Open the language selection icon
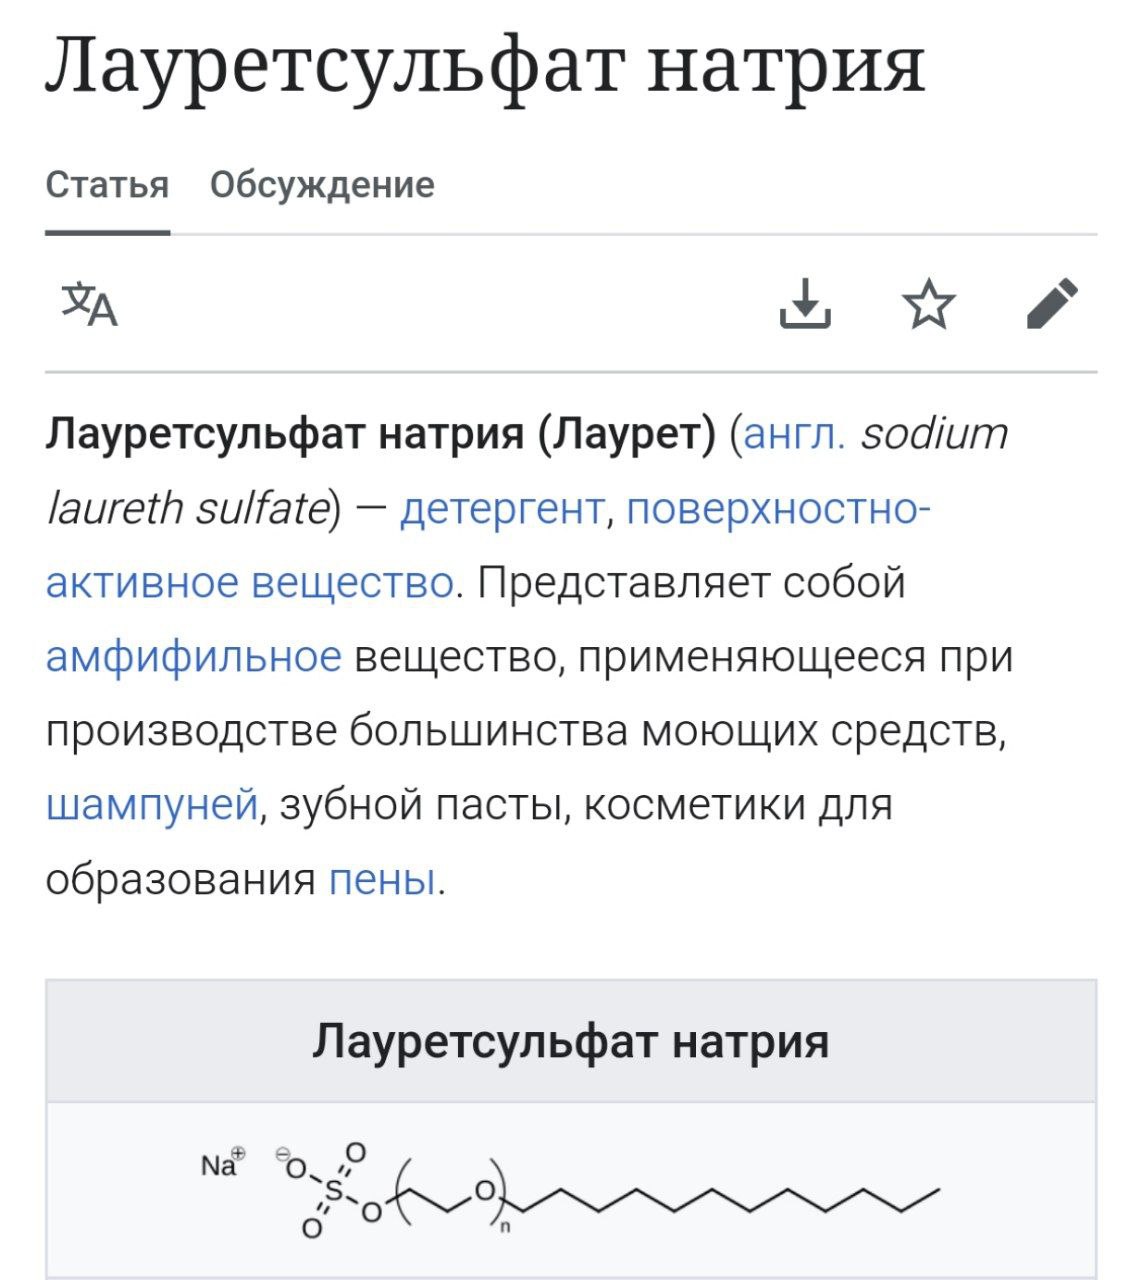Image resolution: width=1129 pixels, height=1280 pixels. point(90,304)
